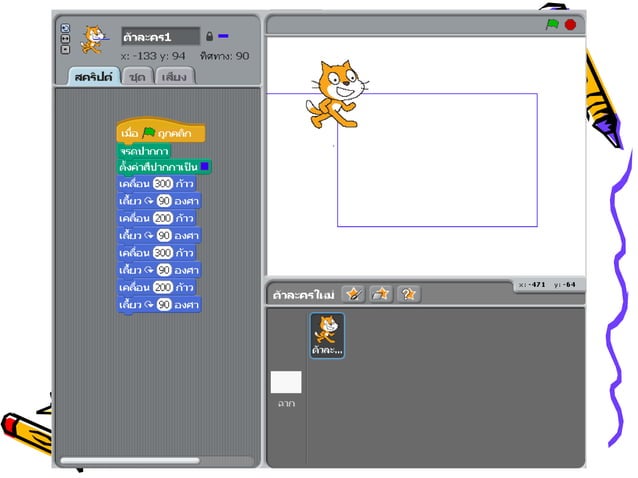Click the paint new sprite button

[x=353, y=294]
